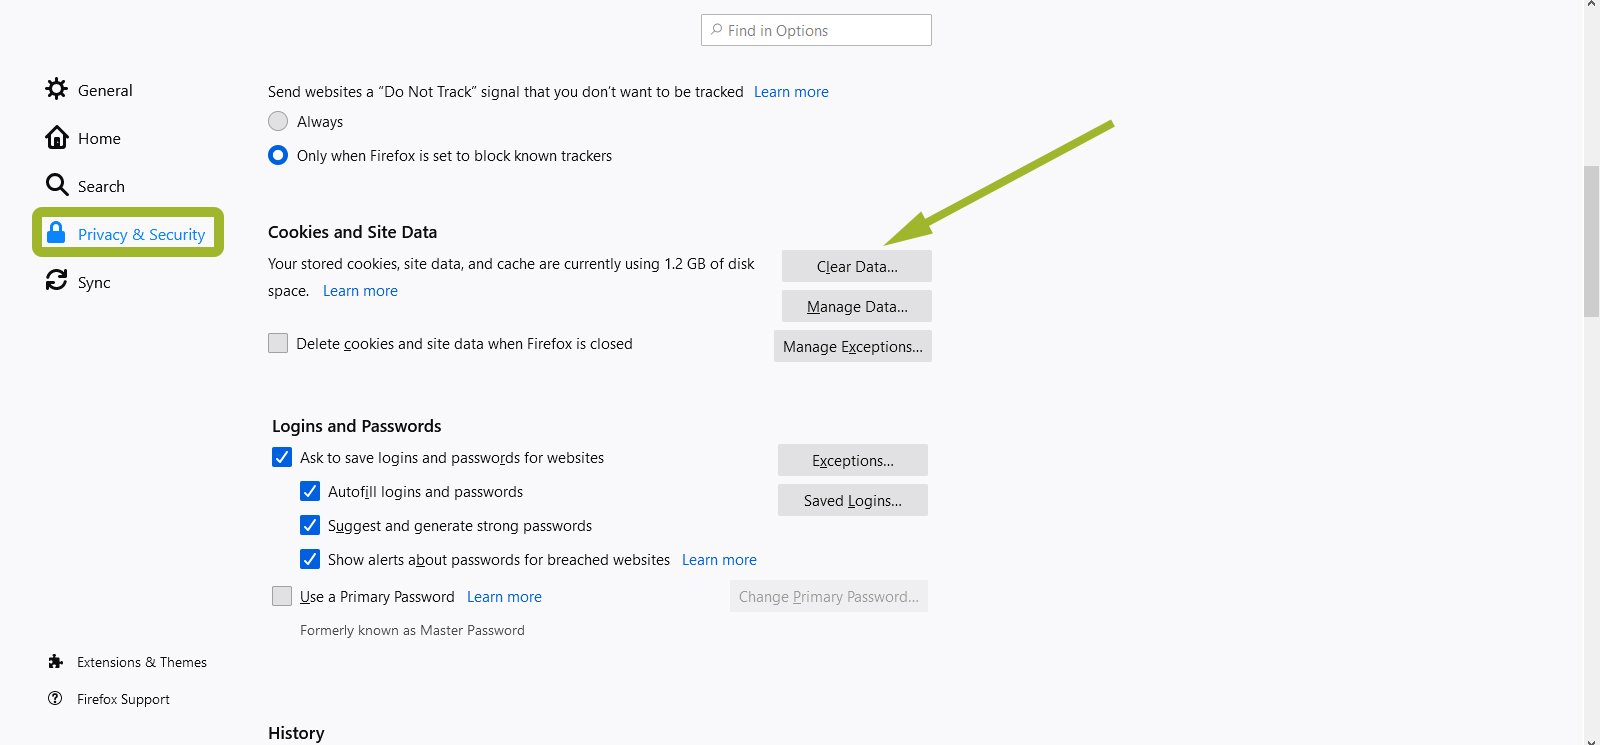Click the General gear icon
Viewport: 1600px width, 745px height.
57,89
